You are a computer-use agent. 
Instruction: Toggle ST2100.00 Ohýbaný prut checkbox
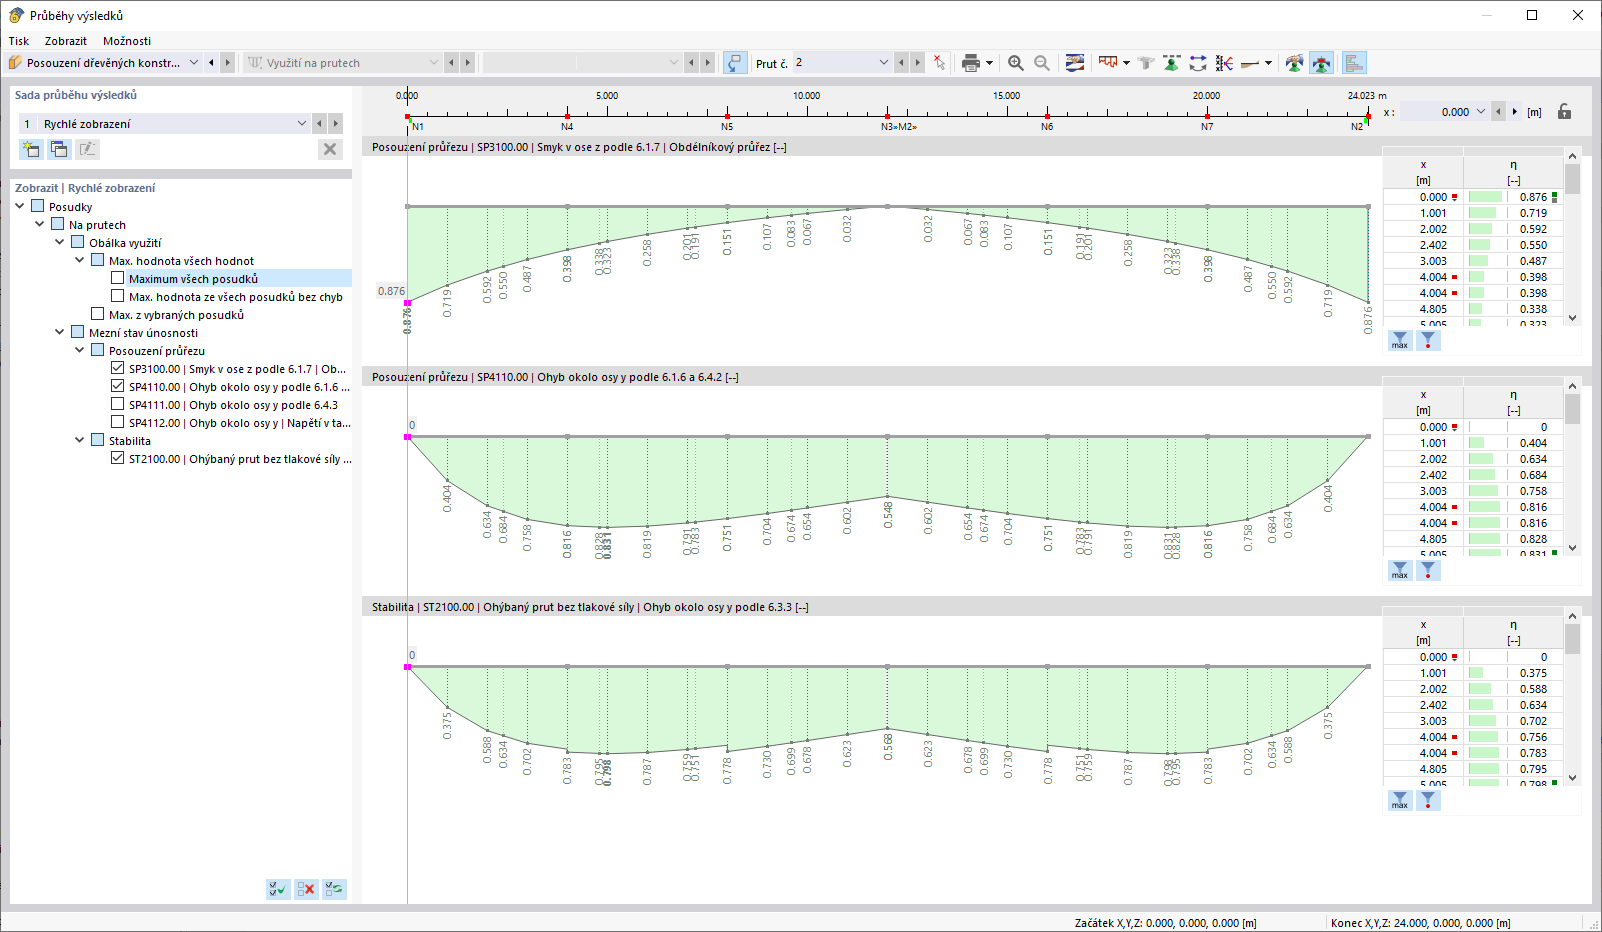pos(118,458)
